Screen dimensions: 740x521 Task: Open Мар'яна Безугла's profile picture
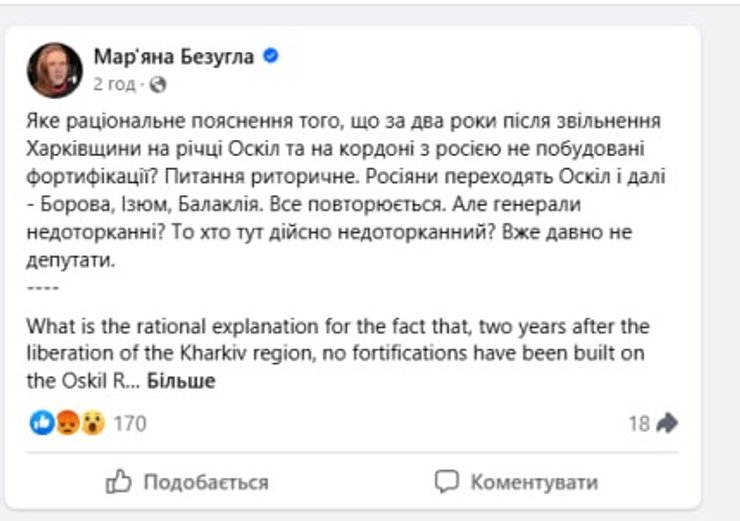tap(55, 69)
